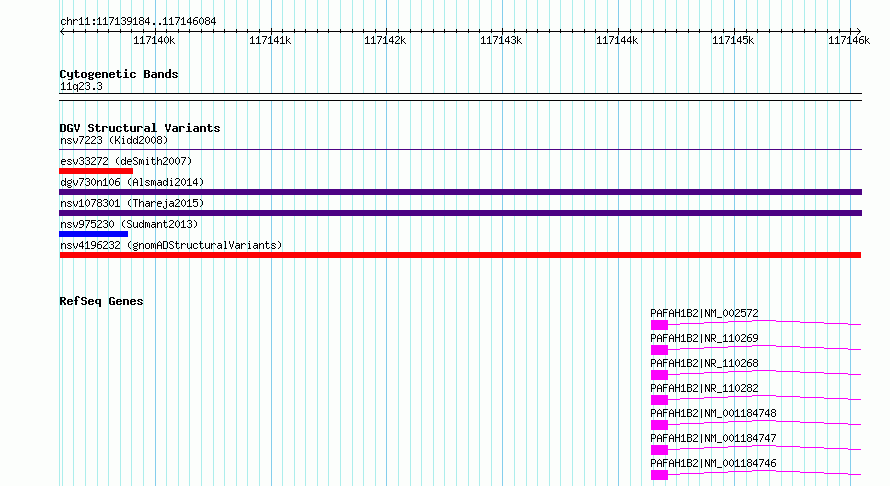
Task: Click the chr11:117139184..117146084 coordinate label
Action: pyautogui.click(x=138, y=22)
